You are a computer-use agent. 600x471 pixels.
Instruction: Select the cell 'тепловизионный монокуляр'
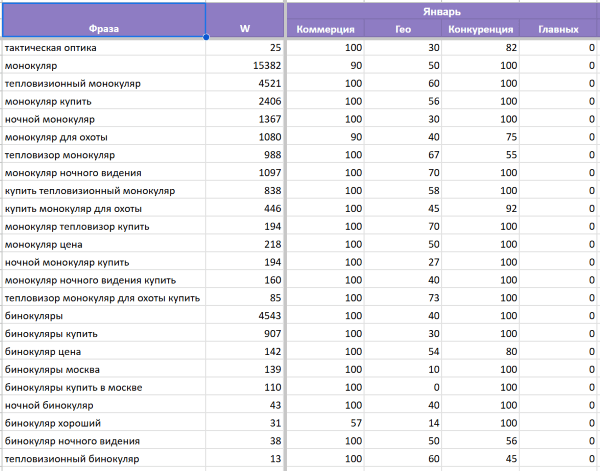(x=104, y=83)
